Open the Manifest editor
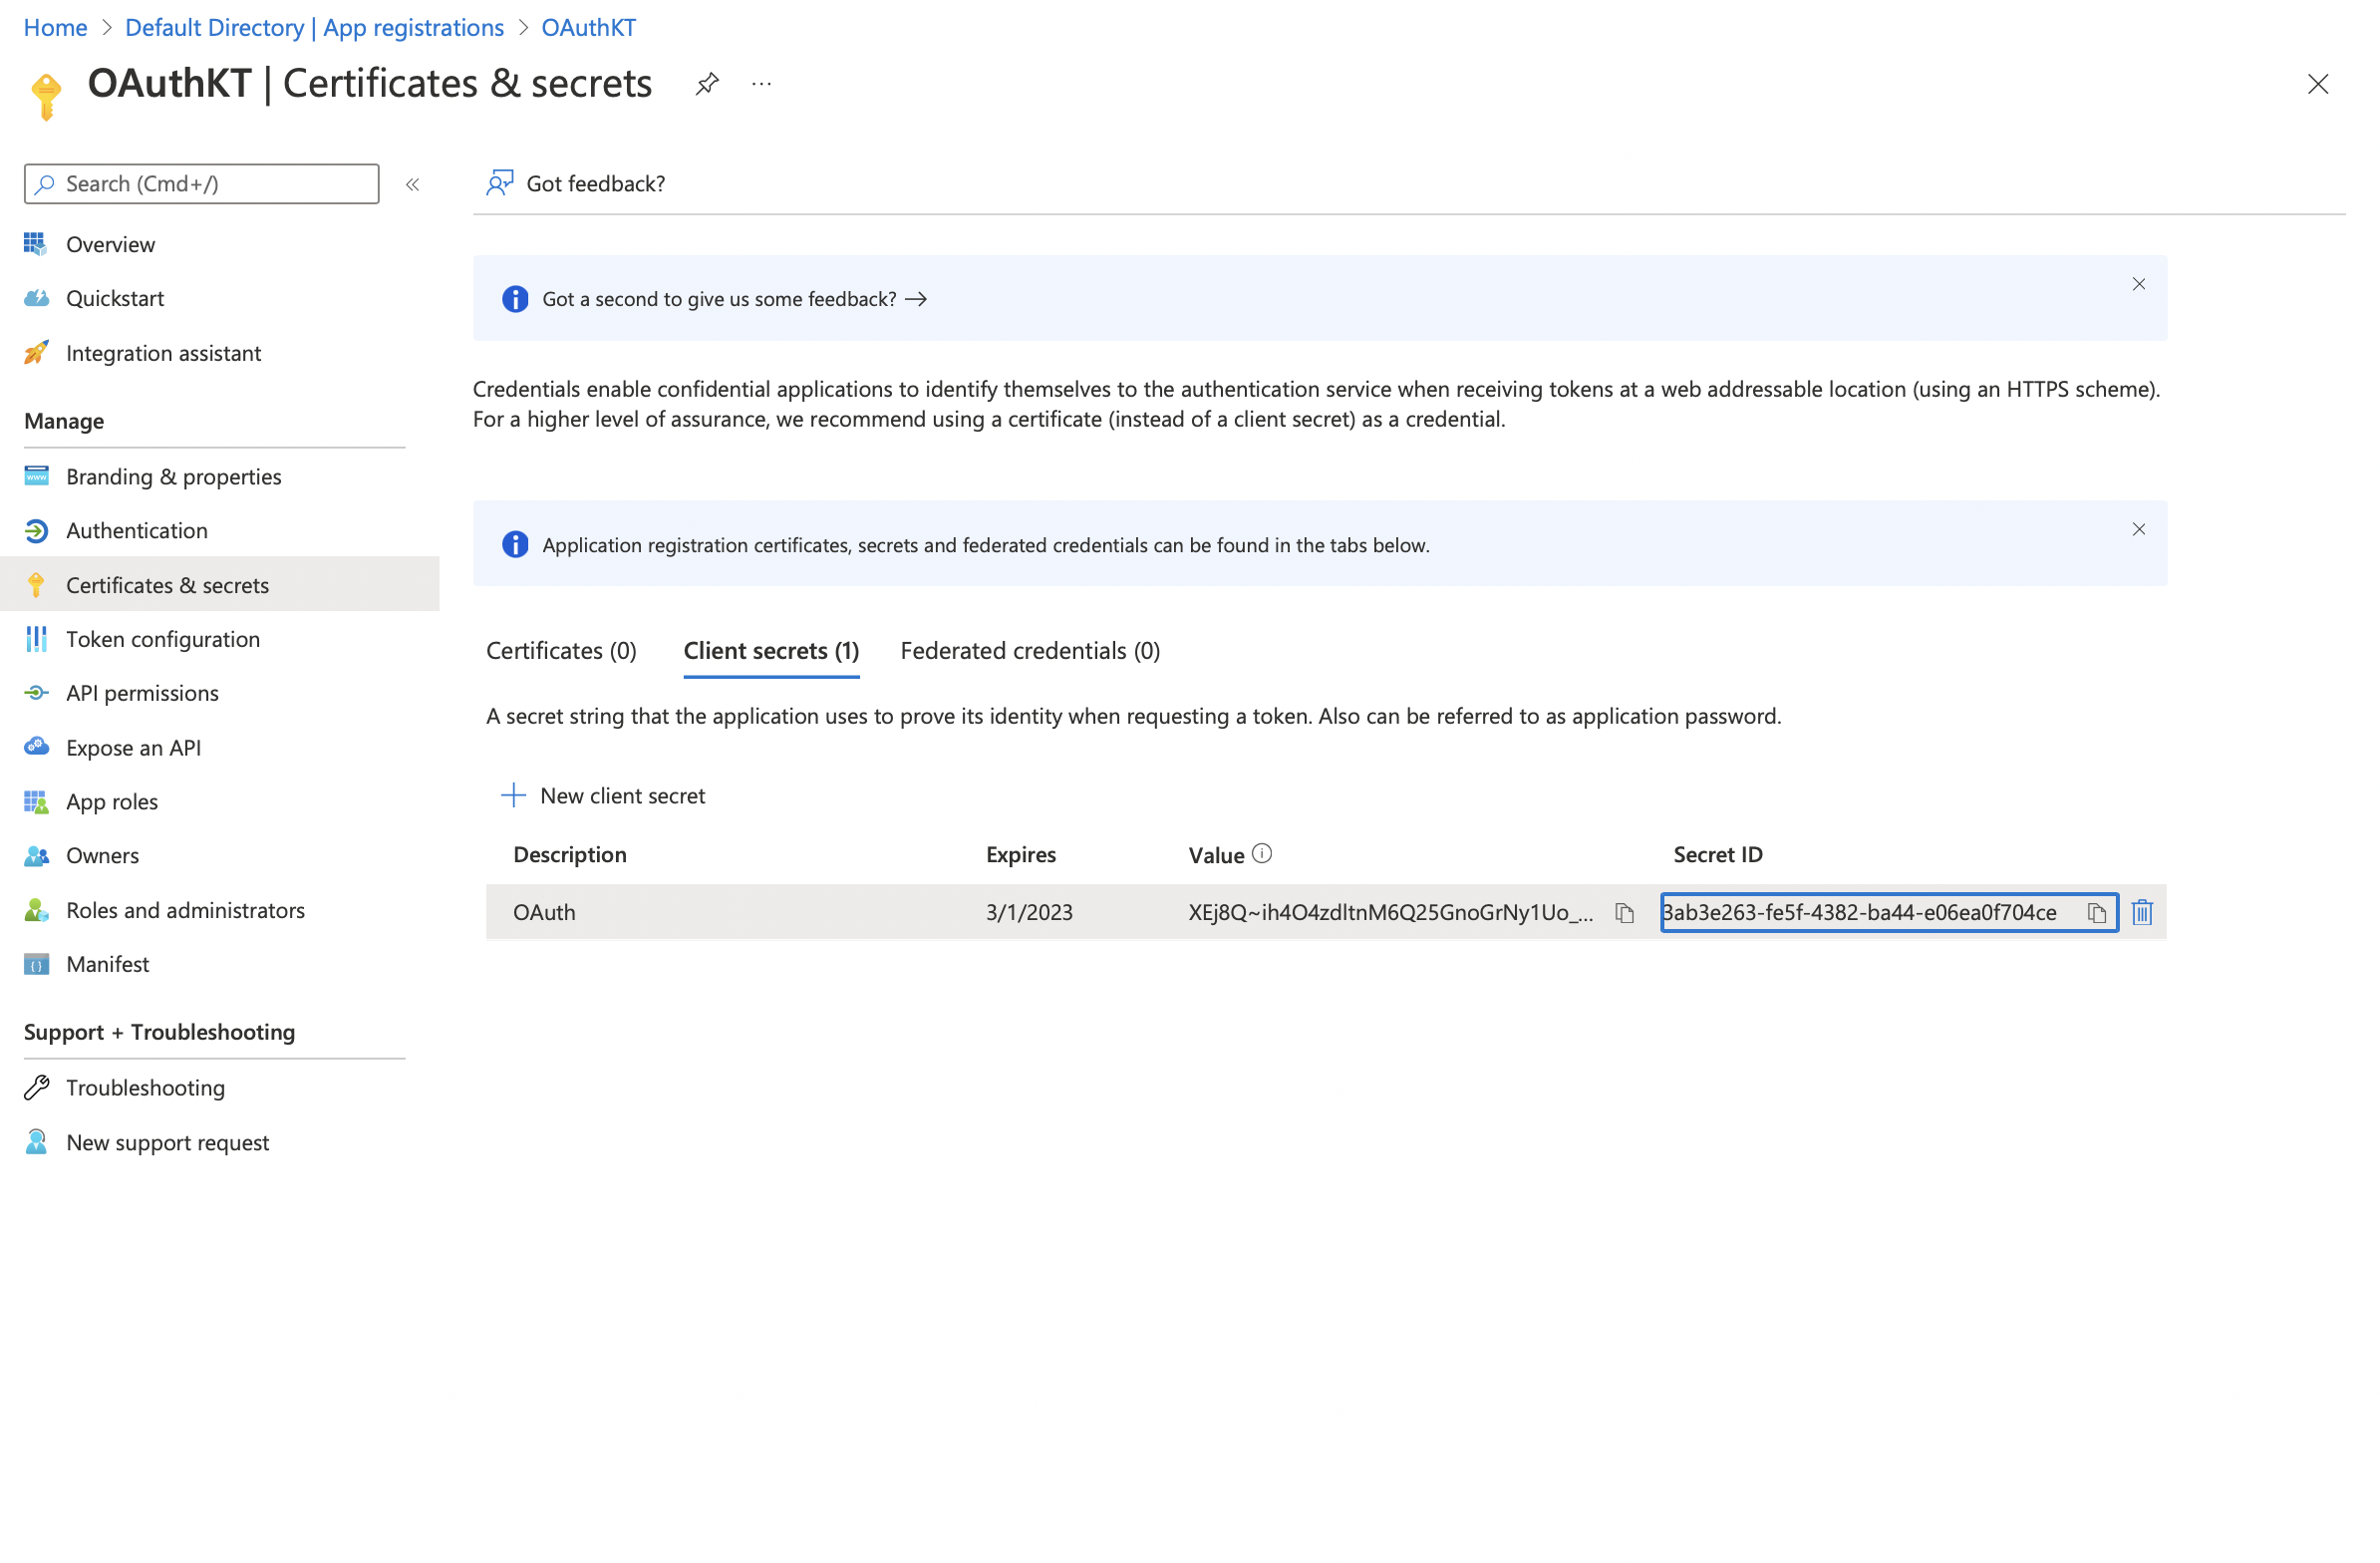The height and width of the screenshot is (1563, 2380). [x=107, y=964]
